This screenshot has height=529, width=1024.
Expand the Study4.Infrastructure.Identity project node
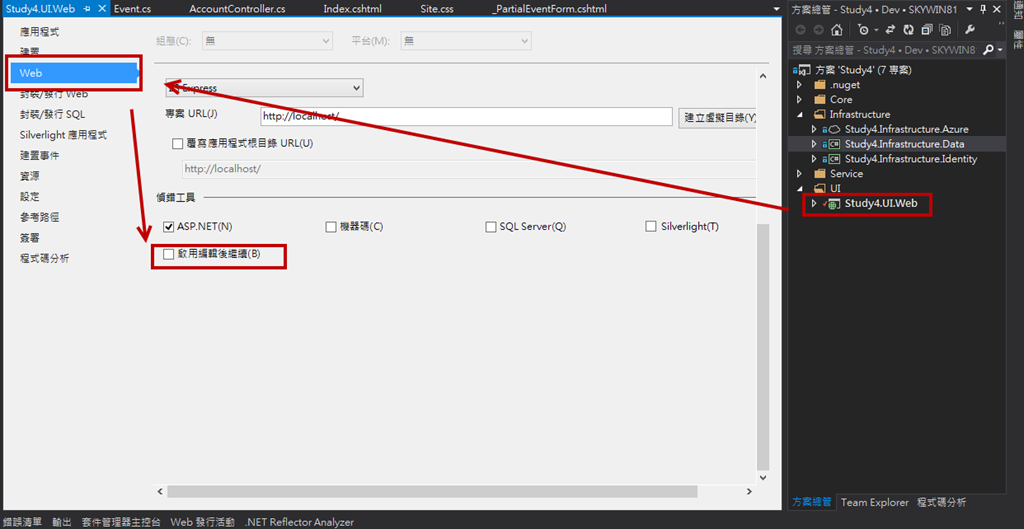coord(814,159)
